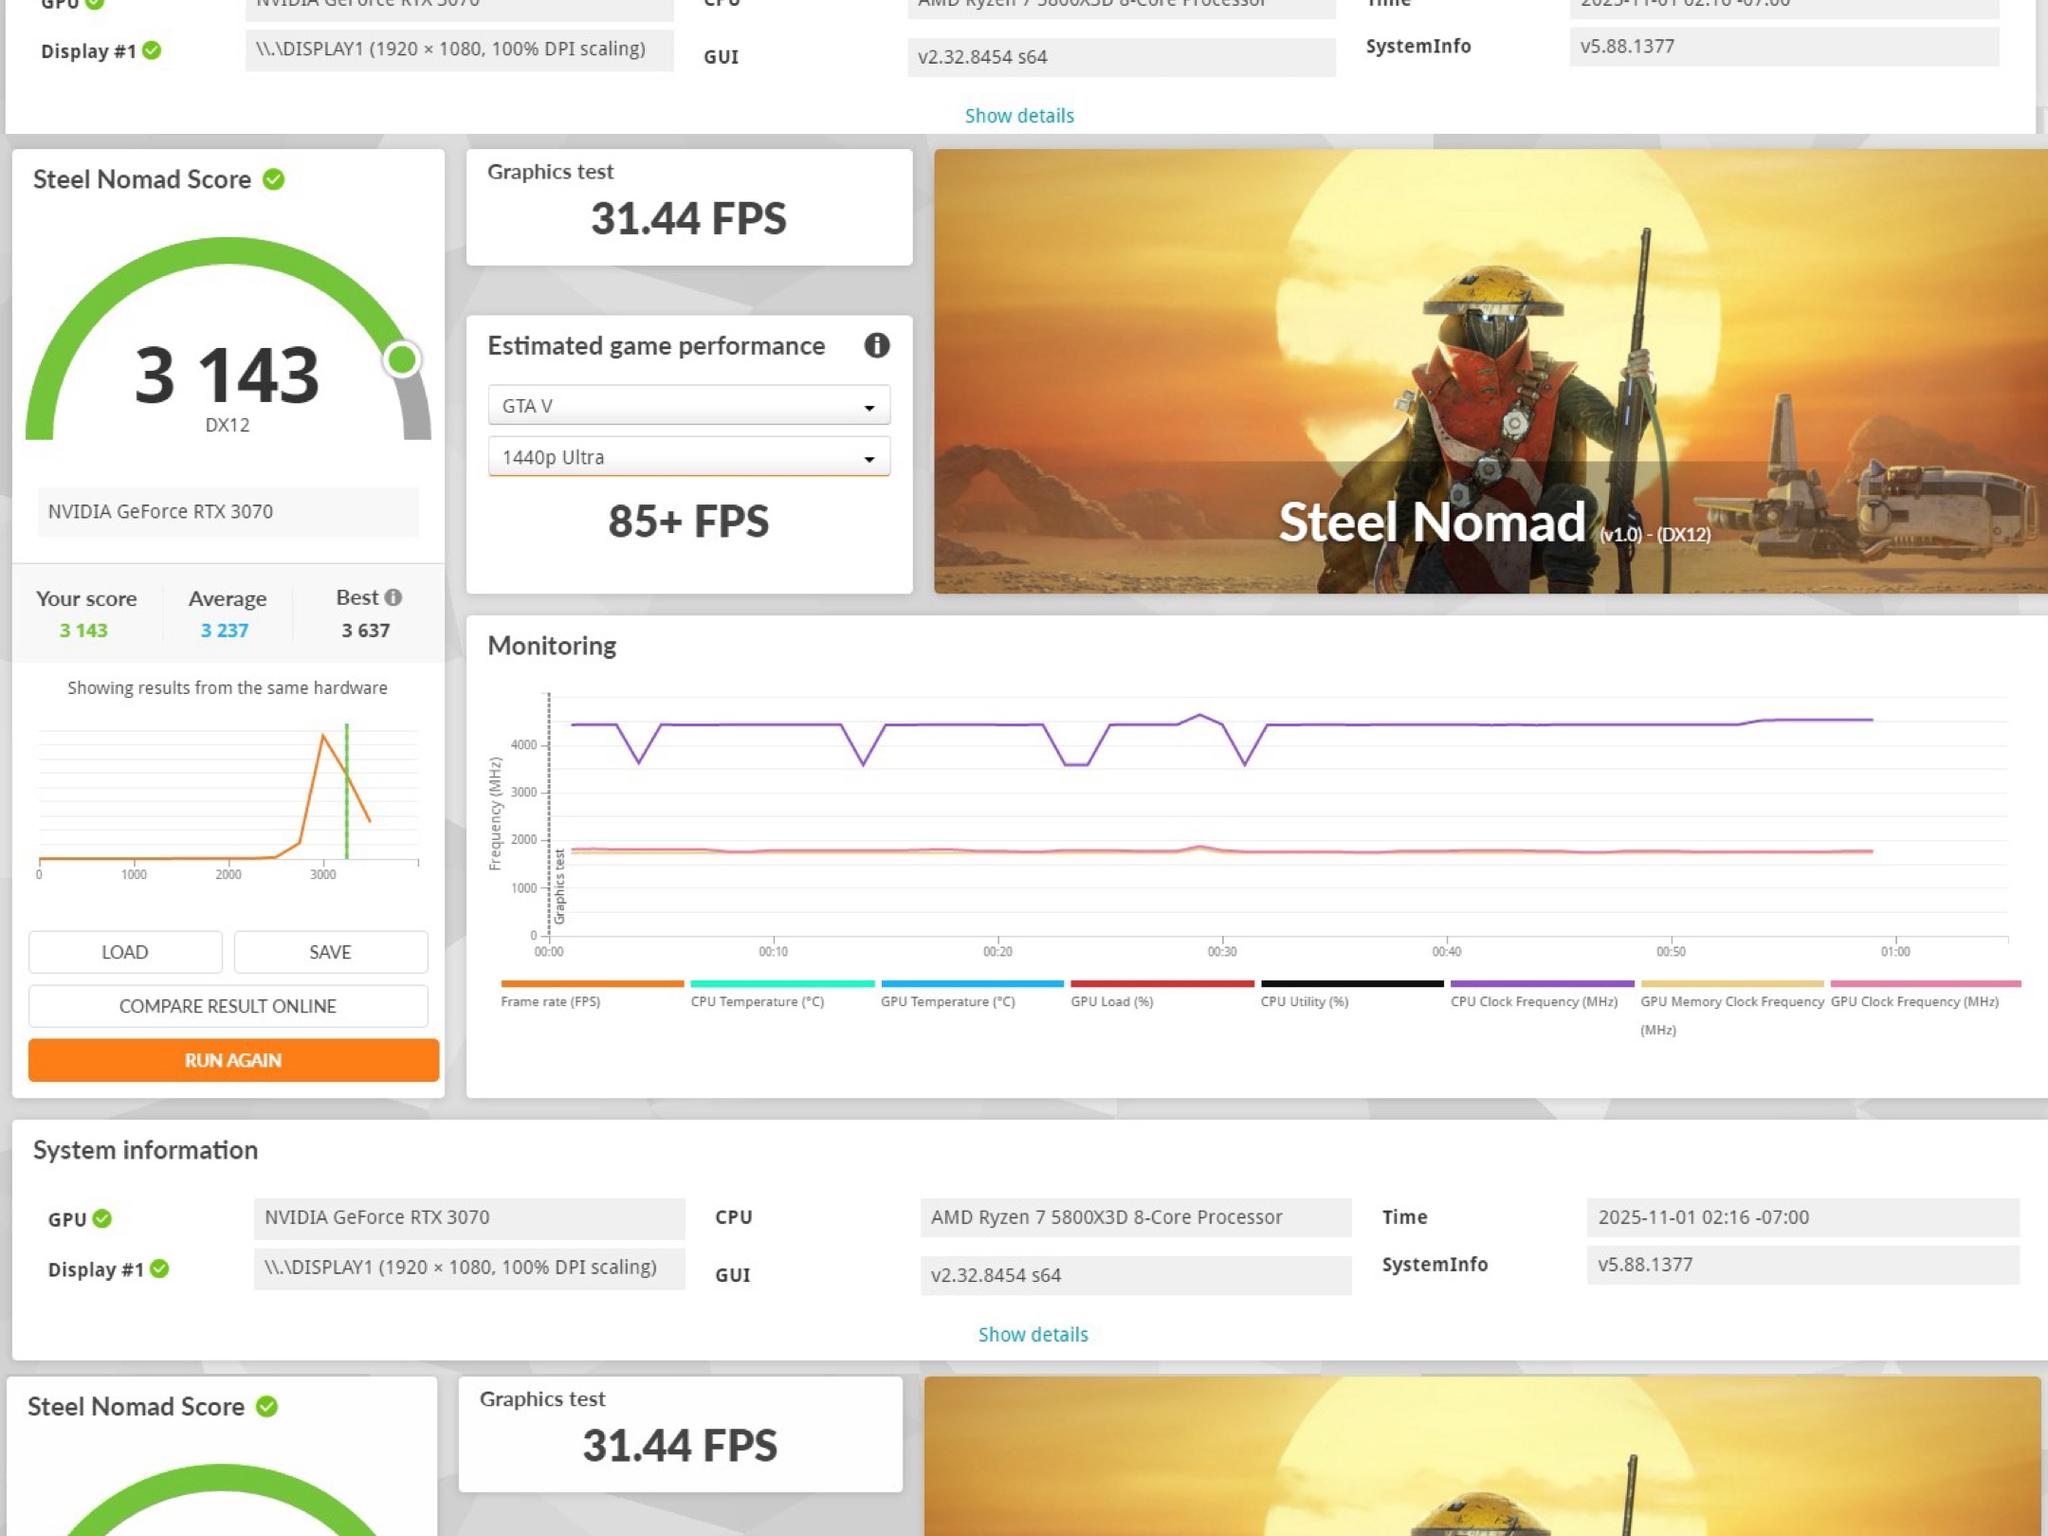The height and width of the screenshot is (1536, 2048).
Task: Click the System information heading
Action: click(145, 1150)
